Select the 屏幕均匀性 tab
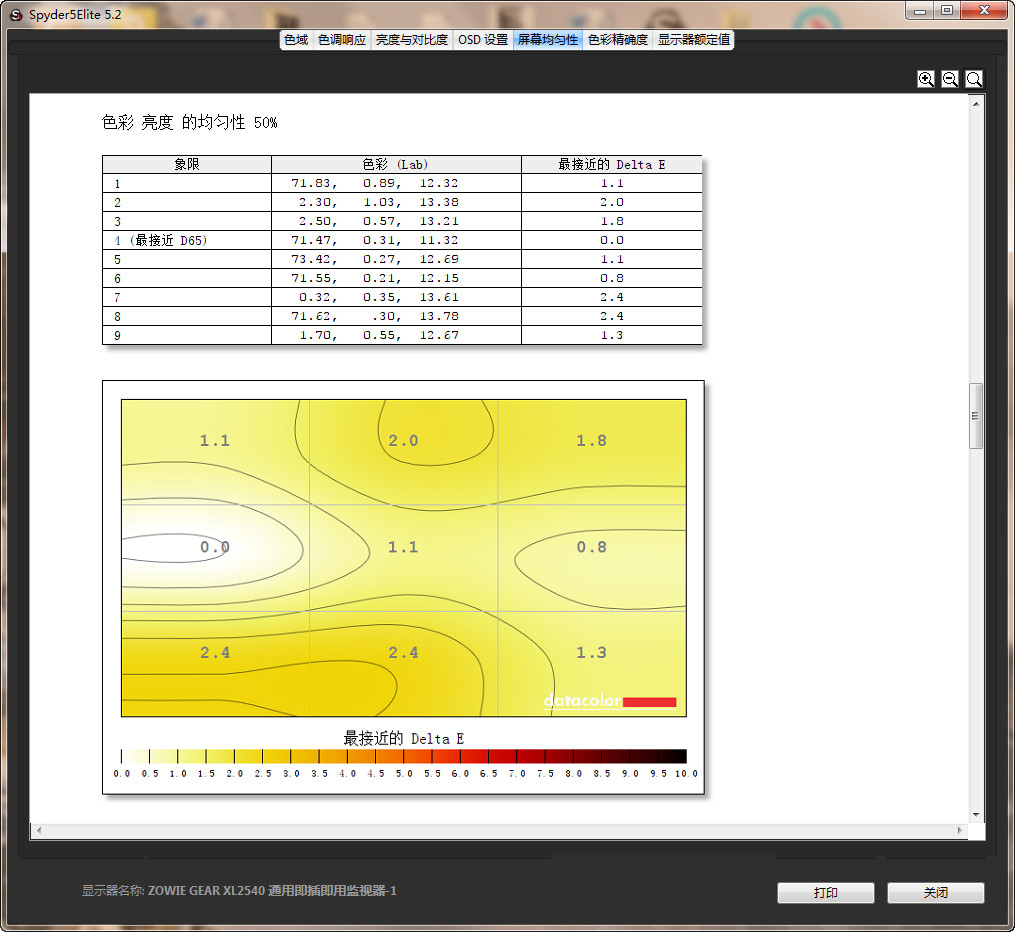This screenshot has height=932, width=1015. point(548,40)
